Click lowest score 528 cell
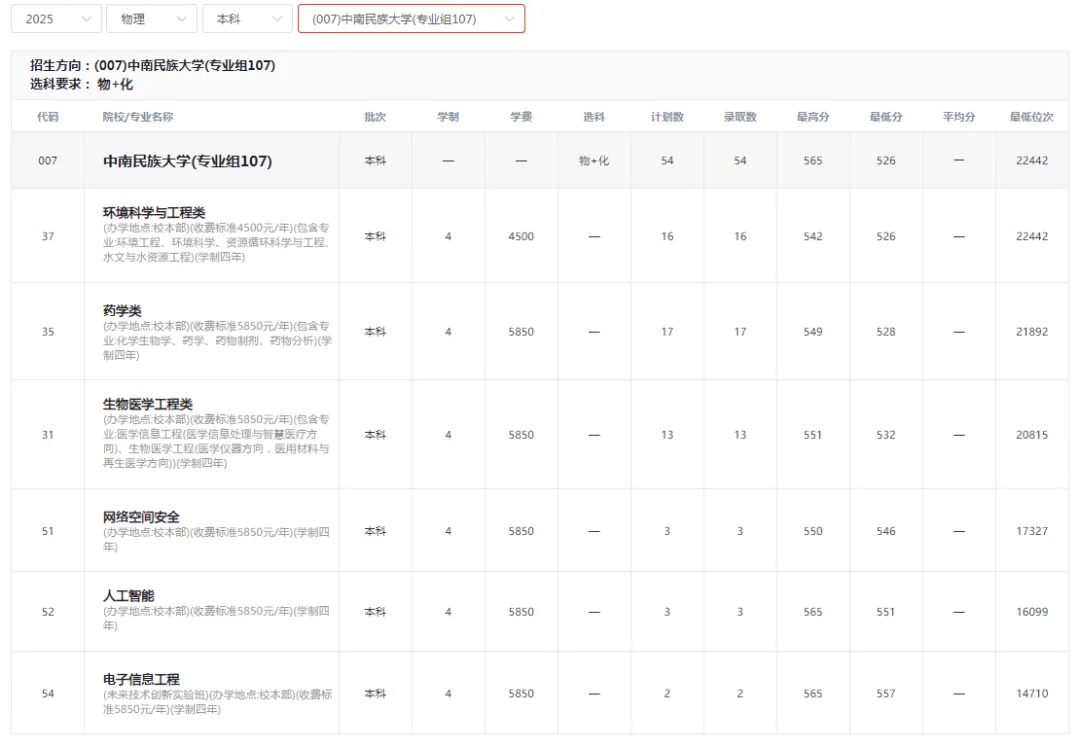Viewport: 1080px width, 747px height. (886, 332)
